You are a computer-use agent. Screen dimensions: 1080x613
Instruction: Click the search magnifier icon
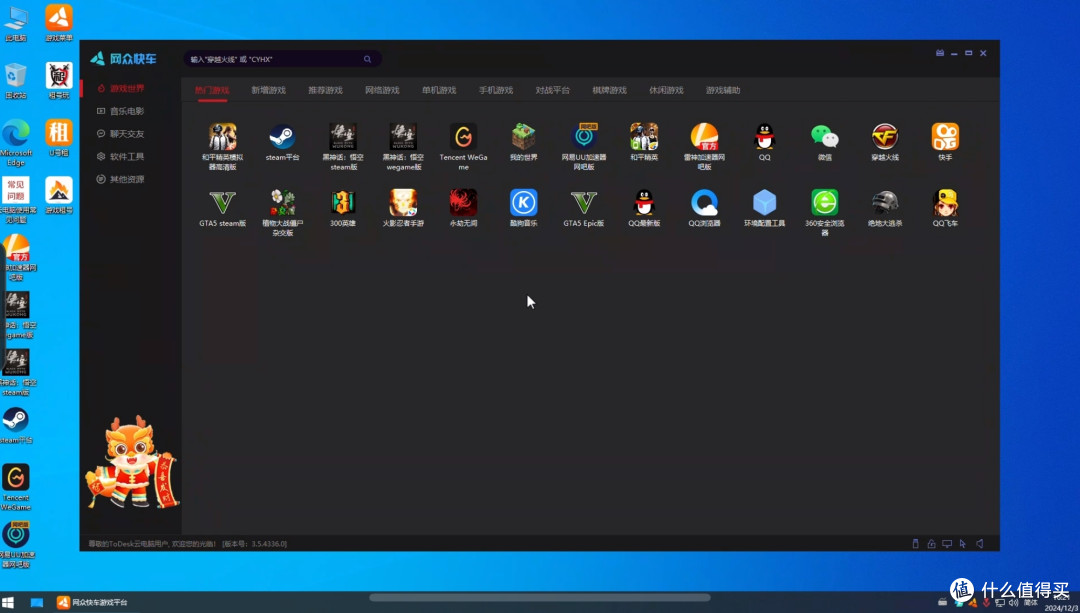[367, 59]
